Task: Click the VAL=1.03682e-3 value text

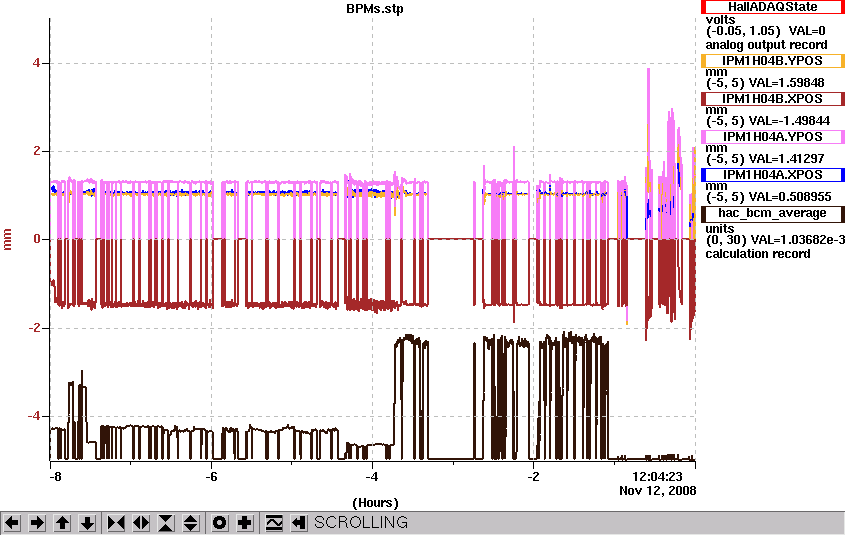Action: (799, 240)
